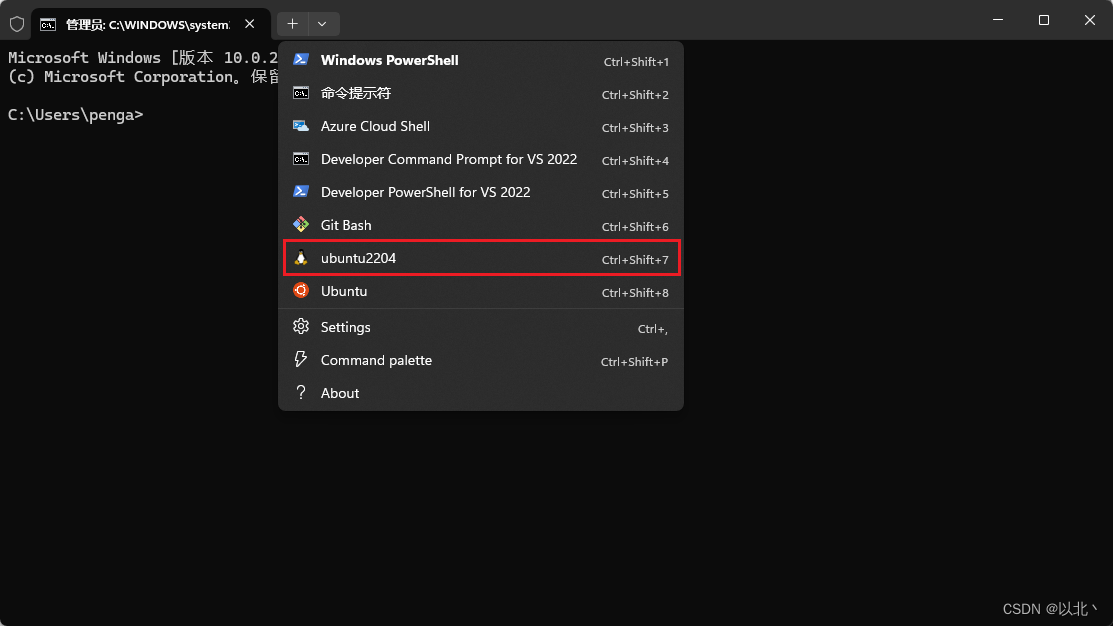
Task: Click the Azure Cloud Shell icon
Action: (301, 126)
